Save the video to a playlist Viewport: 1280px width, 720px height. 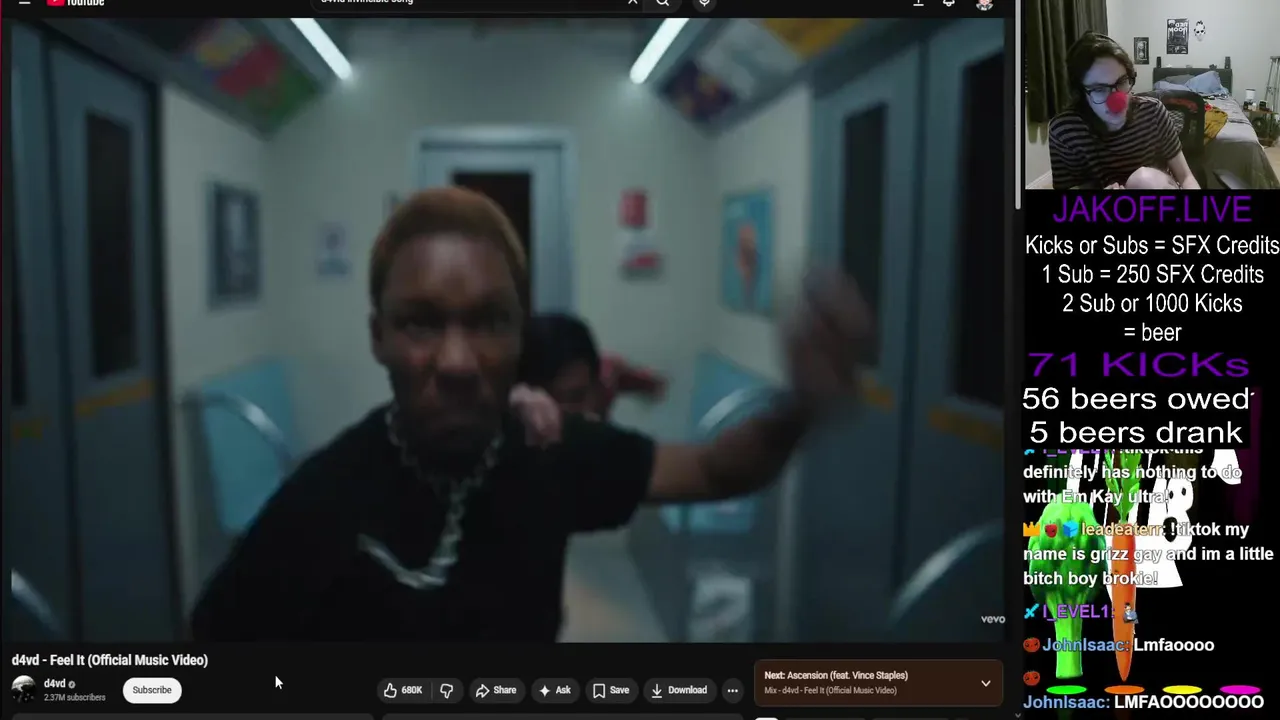coord(611,690)
